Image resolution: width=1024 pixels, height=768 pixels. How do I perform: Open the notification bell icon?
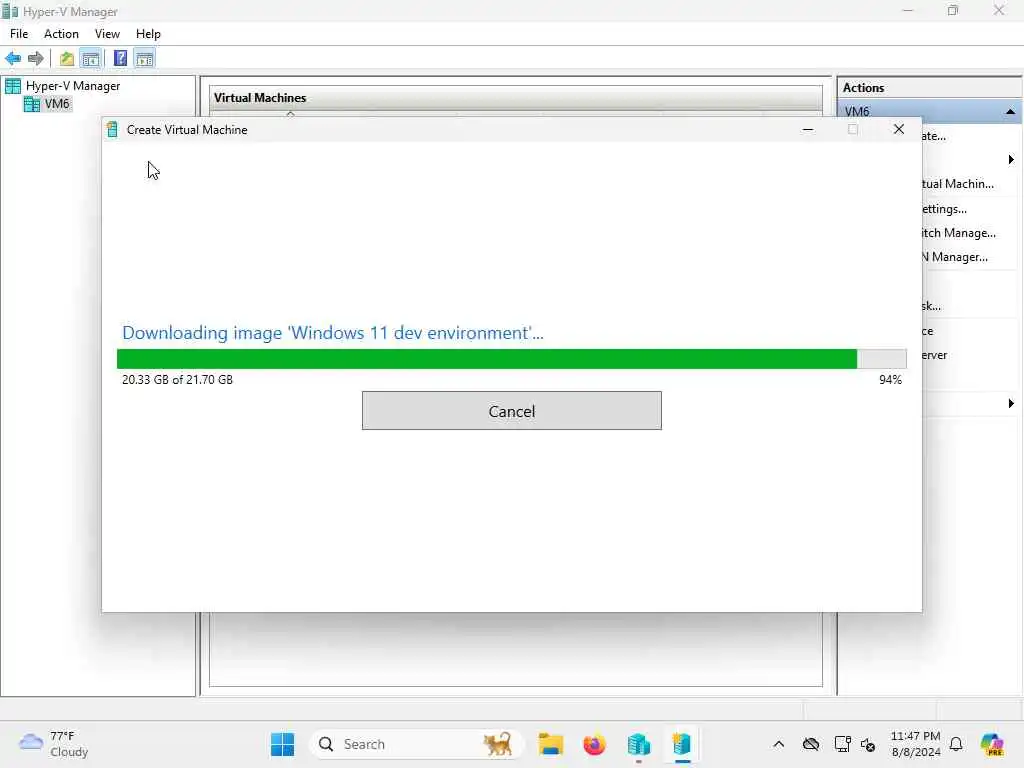click(956, 744)
